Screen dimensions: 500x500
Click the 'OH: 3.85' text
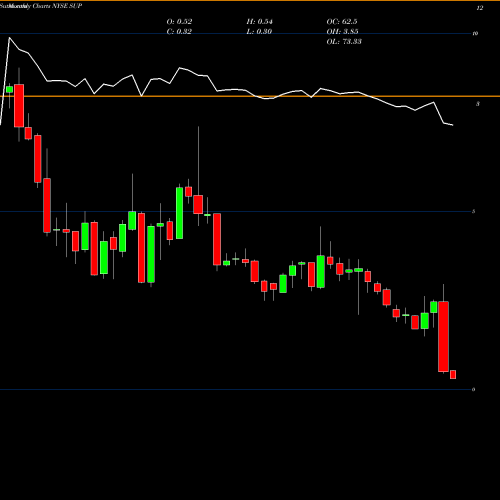tap(343, 32)
